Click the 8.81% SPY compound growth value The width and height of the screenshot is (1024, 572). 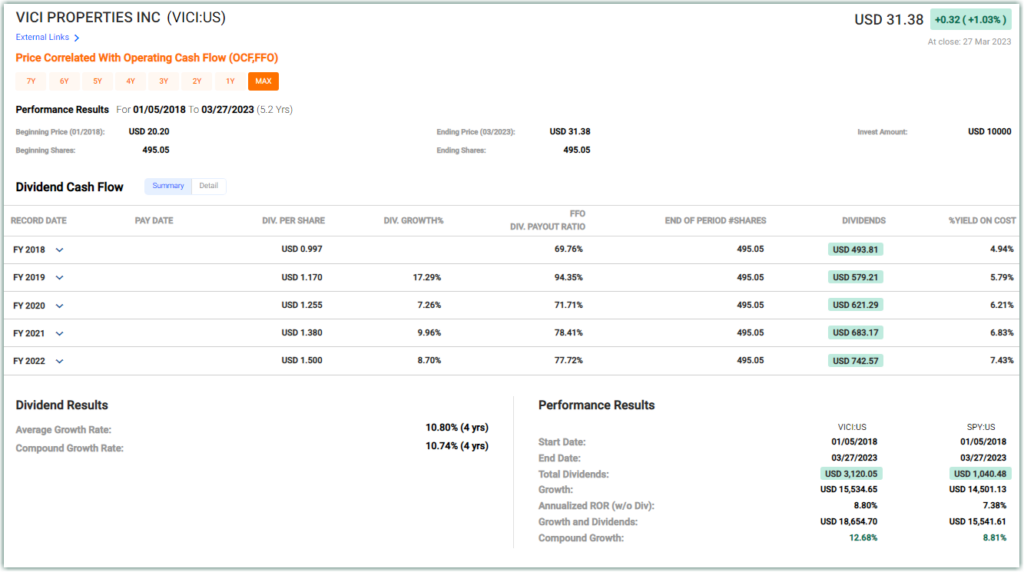pos(995,538)
